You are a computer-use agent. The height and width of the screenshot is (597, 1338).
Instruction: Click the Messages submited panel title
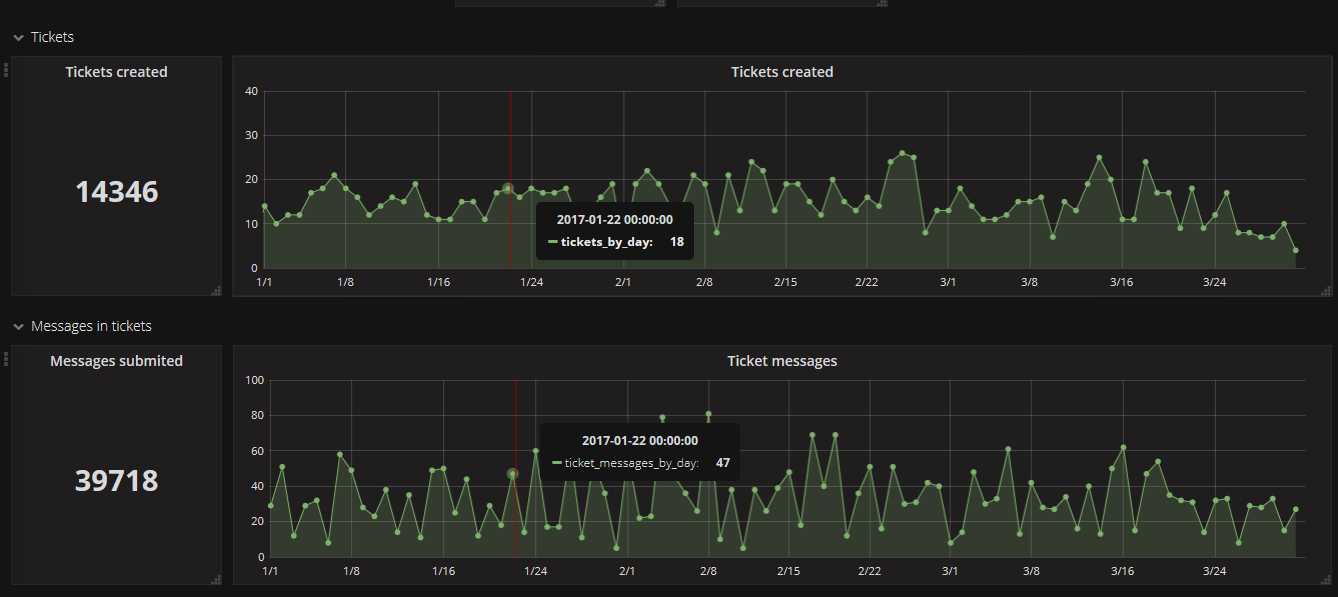point(116,361)
